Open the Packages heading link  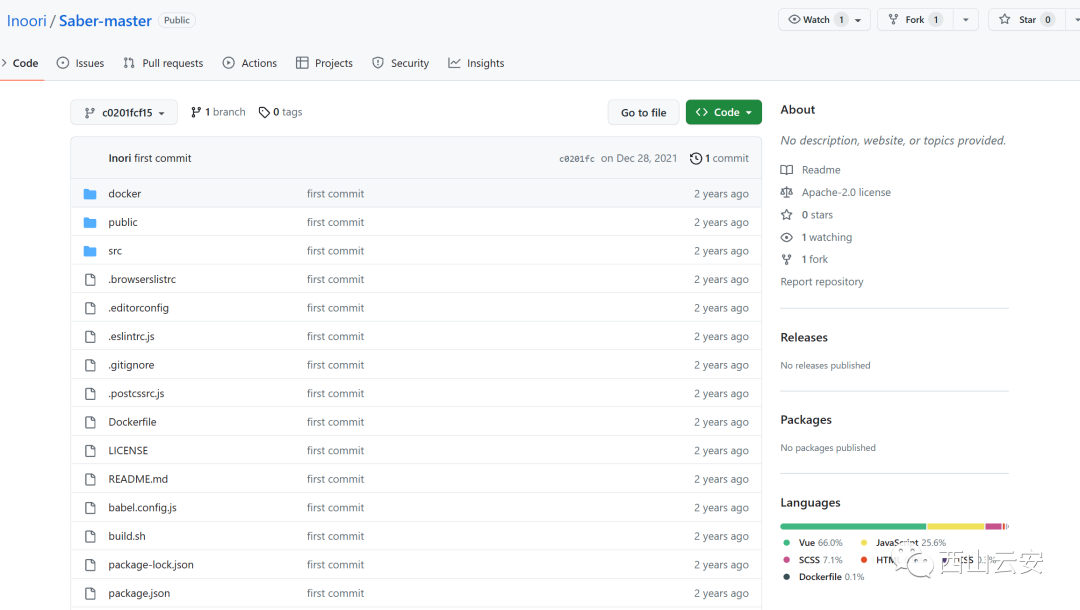tap(806, 420)
